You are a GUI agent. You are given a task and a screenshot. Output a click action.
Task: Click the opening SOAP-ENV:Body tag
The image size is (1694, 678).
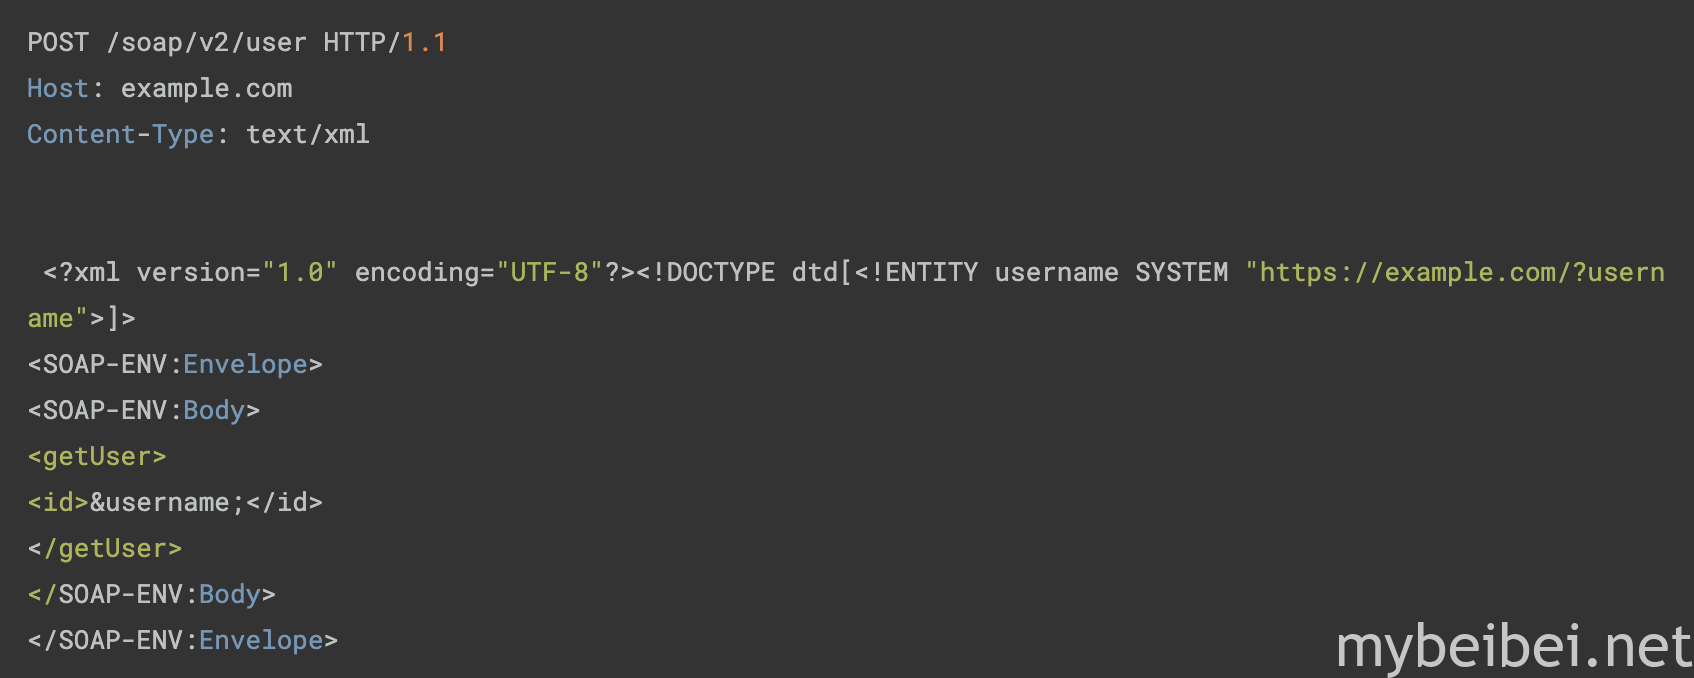tap(144, 410)
